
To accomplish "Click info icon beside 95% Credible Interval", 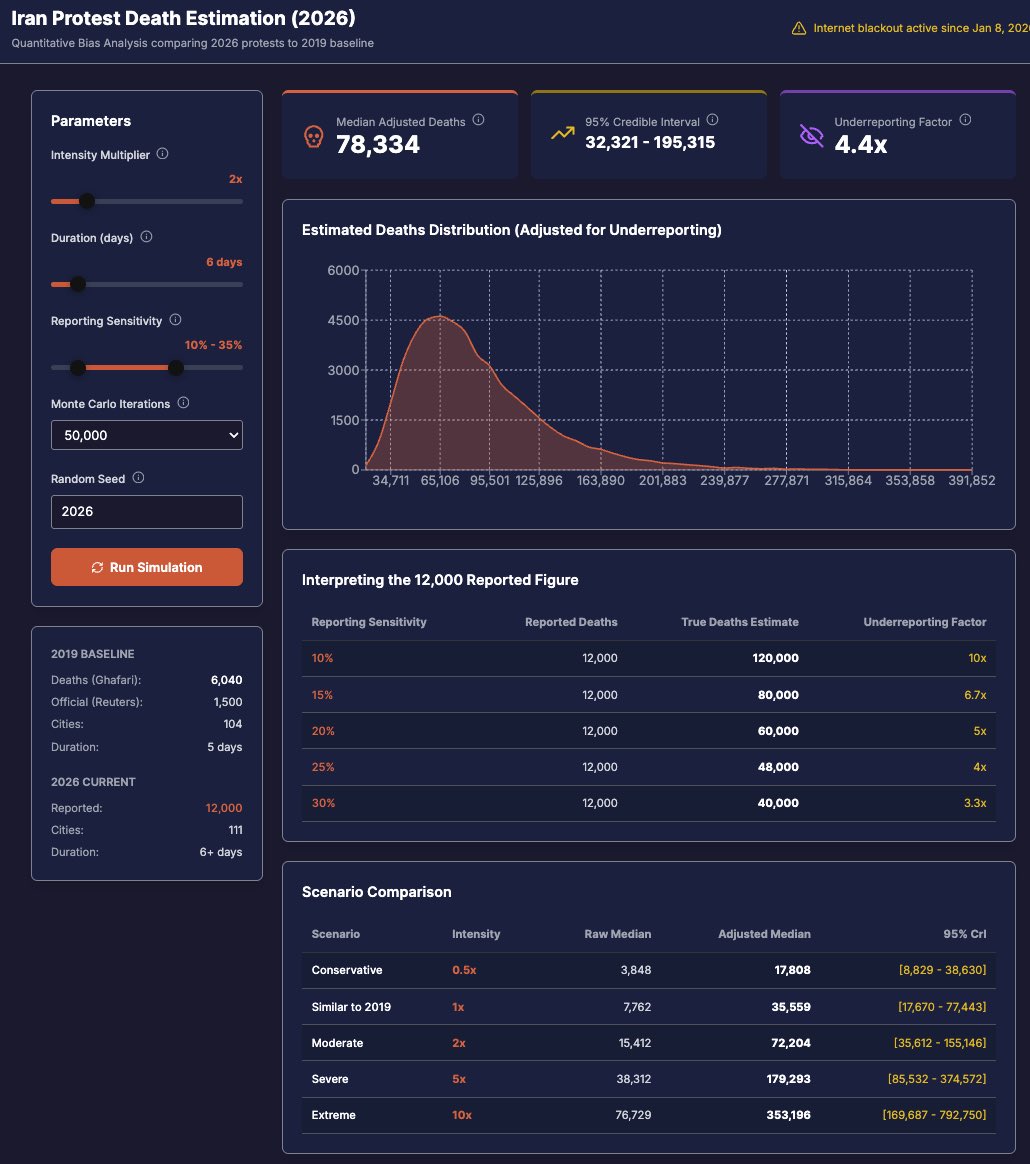I will pos(712,120).
